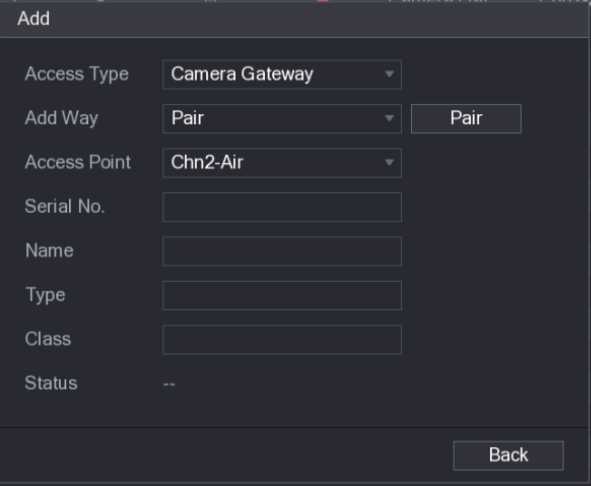The height and width of the screenshot is (486, 591).
Task: Focus the Serial No. input field
Action: click(x=282, y=207)
